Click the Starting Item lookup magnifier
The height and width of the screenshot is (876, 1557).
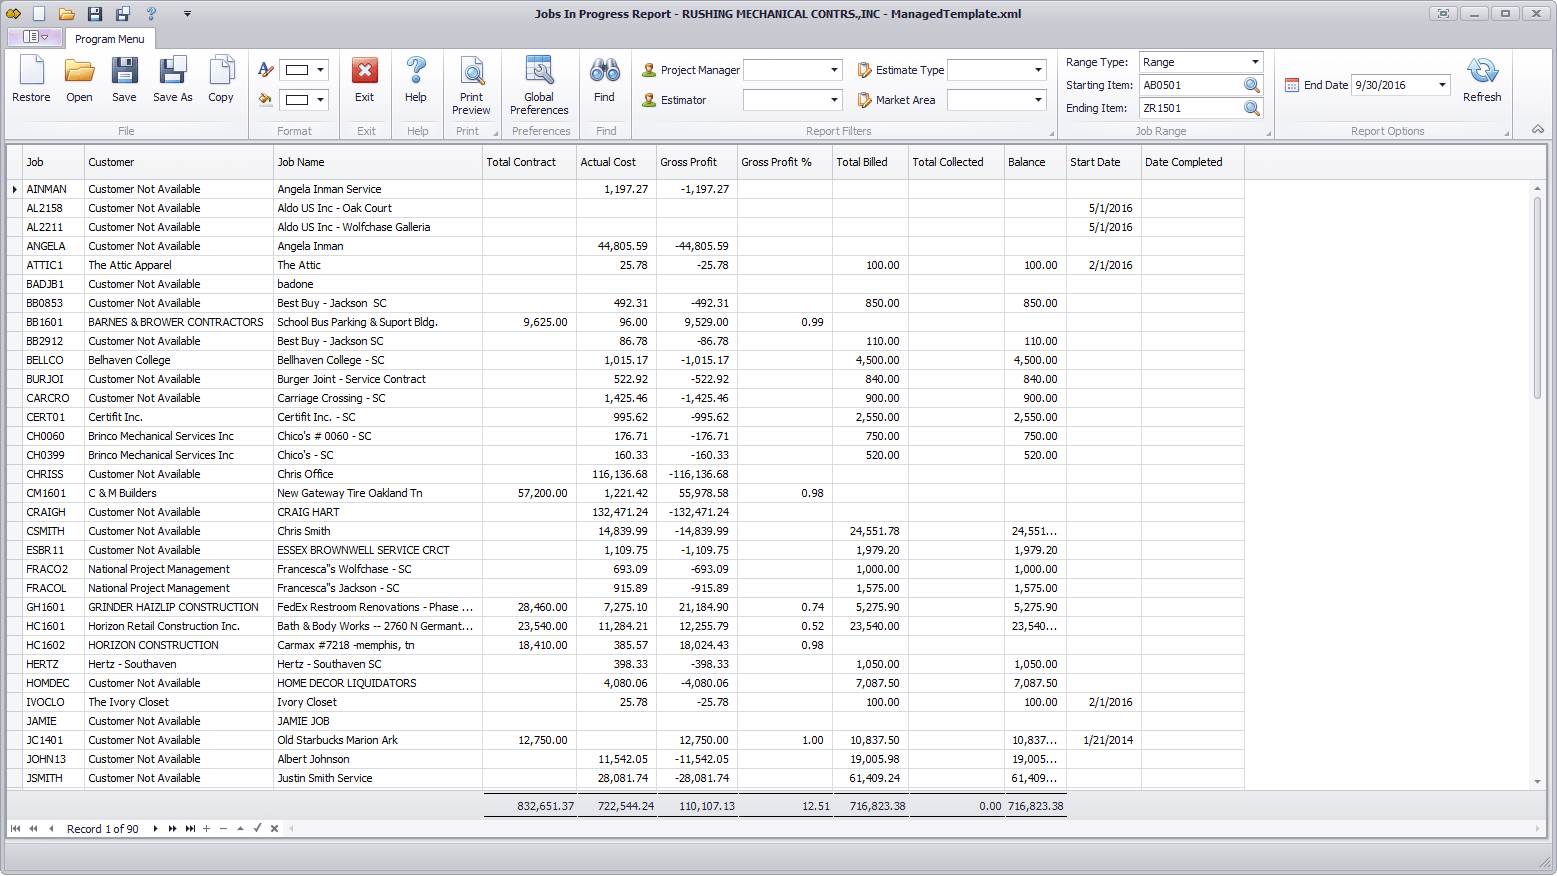tap(1251, 85)
